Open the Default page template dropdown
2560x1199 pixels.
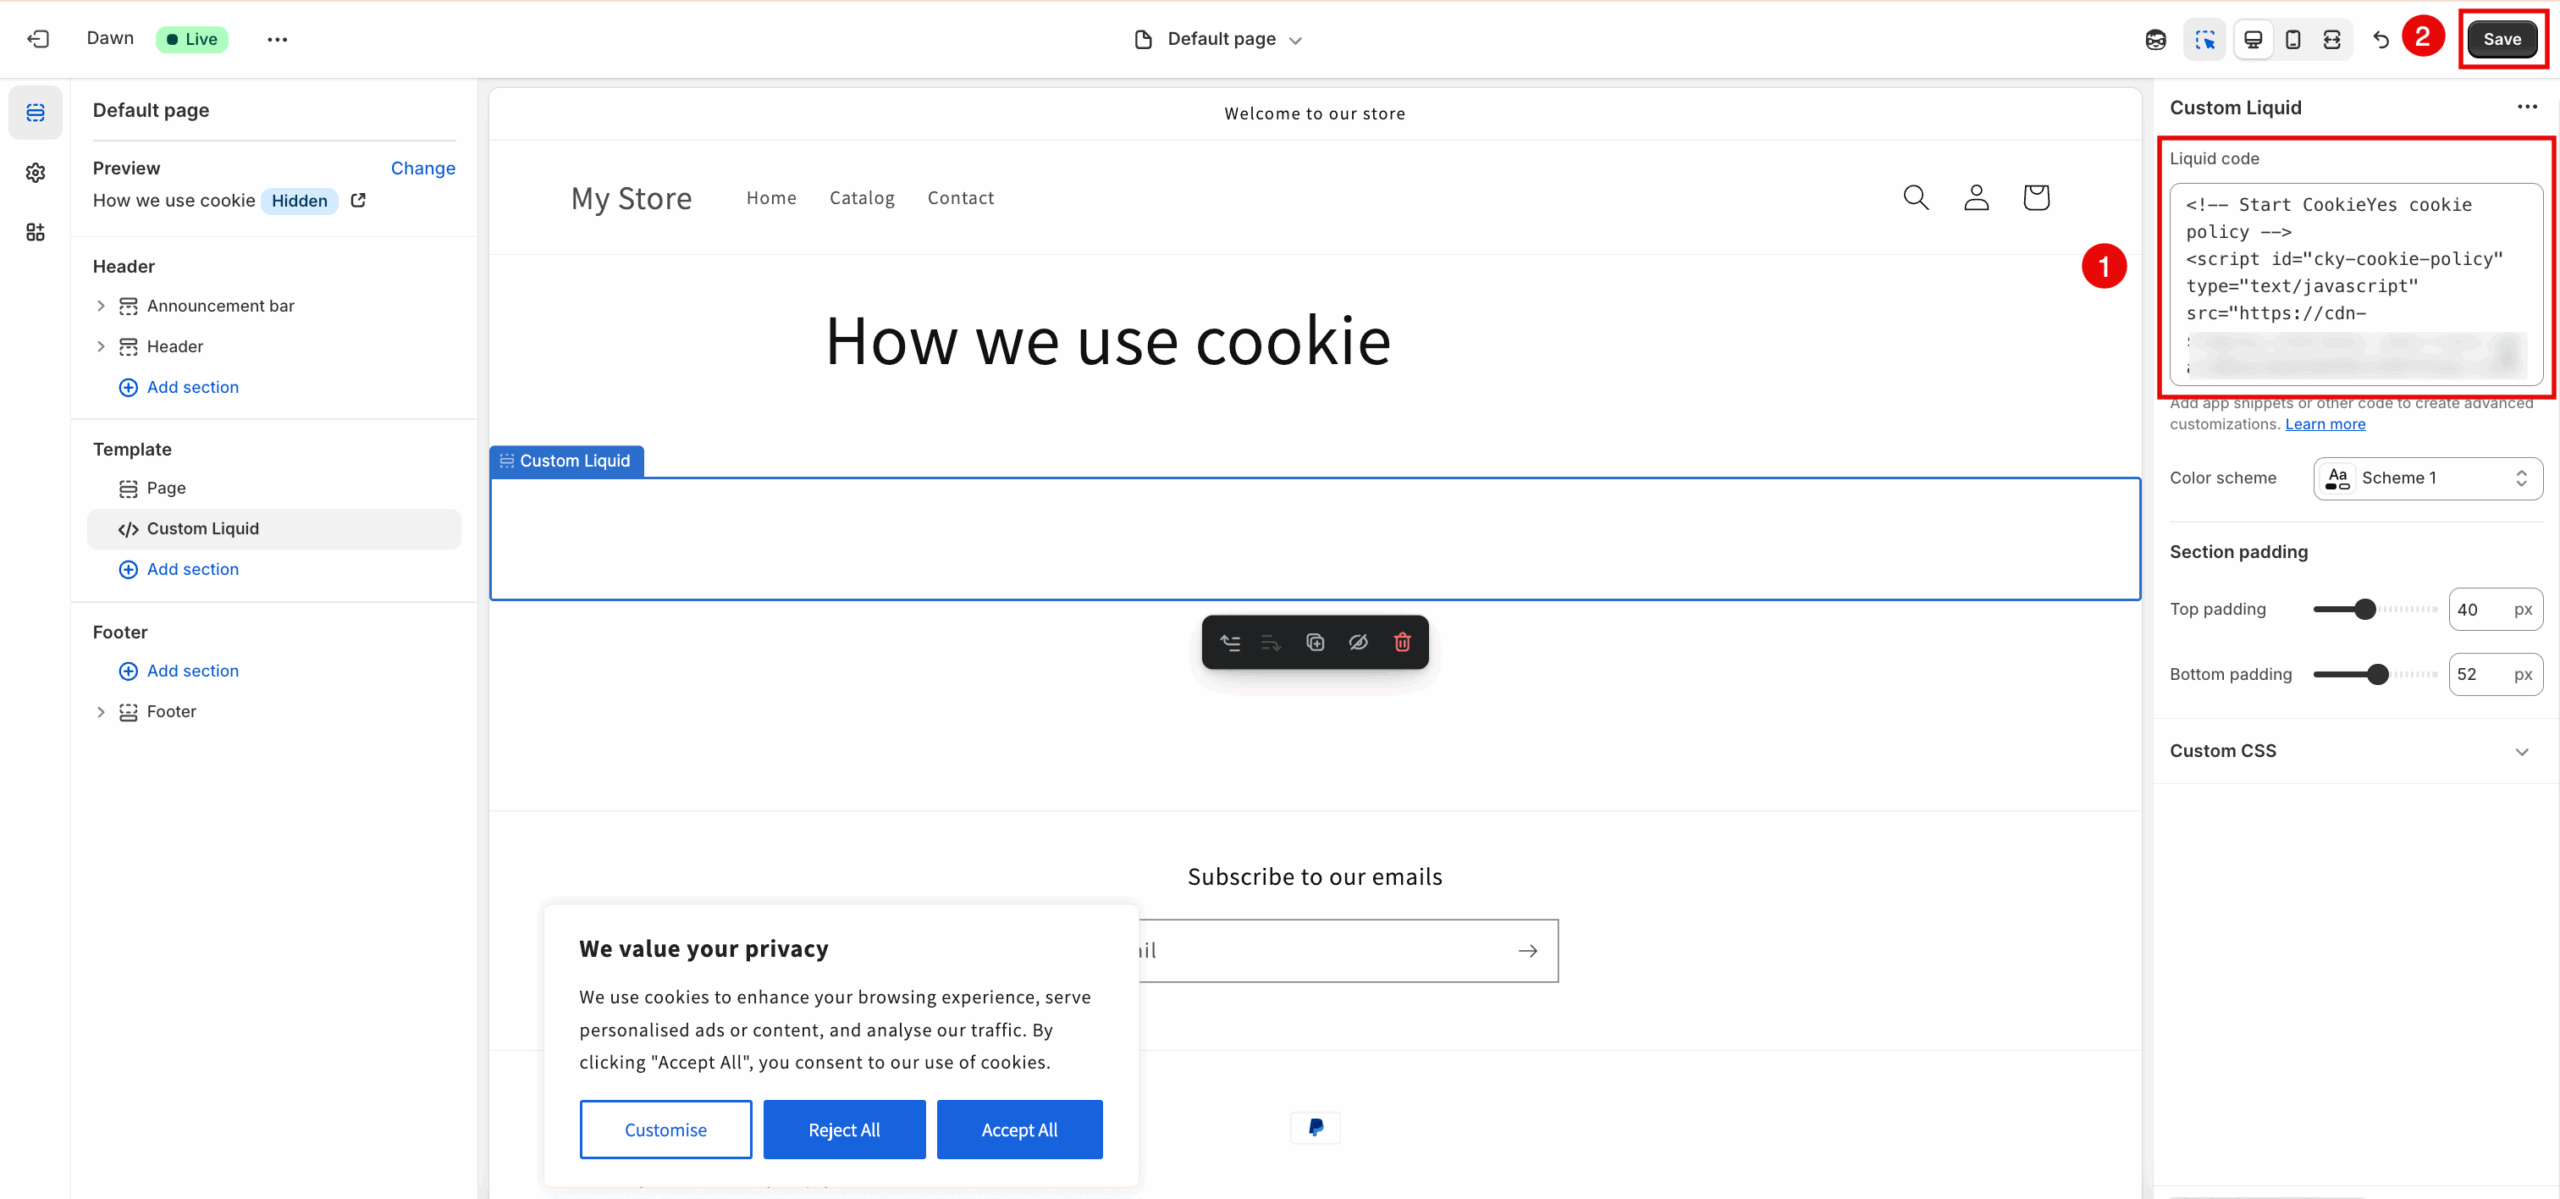click(x=1220, y=39)
